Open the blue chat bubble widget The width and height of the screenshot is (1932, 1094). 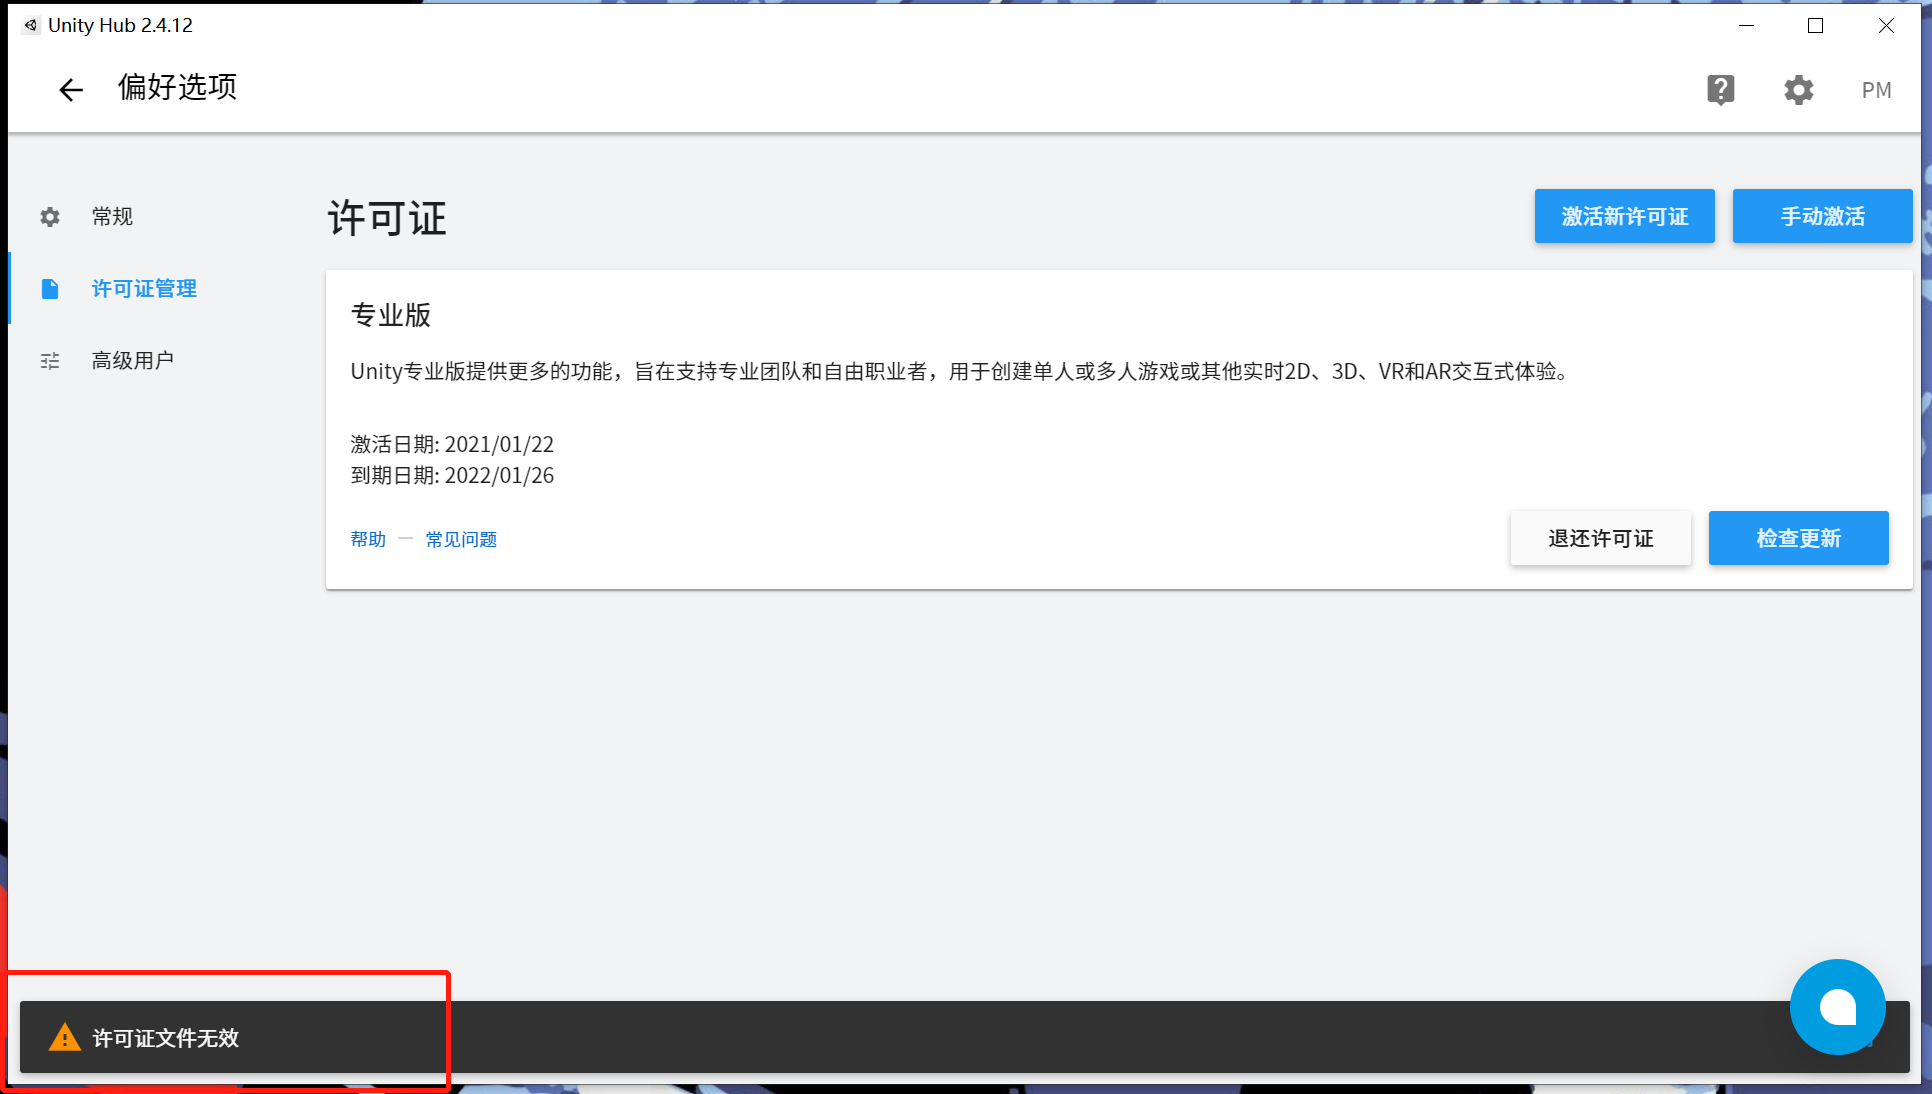[x=1837, y=1007]
